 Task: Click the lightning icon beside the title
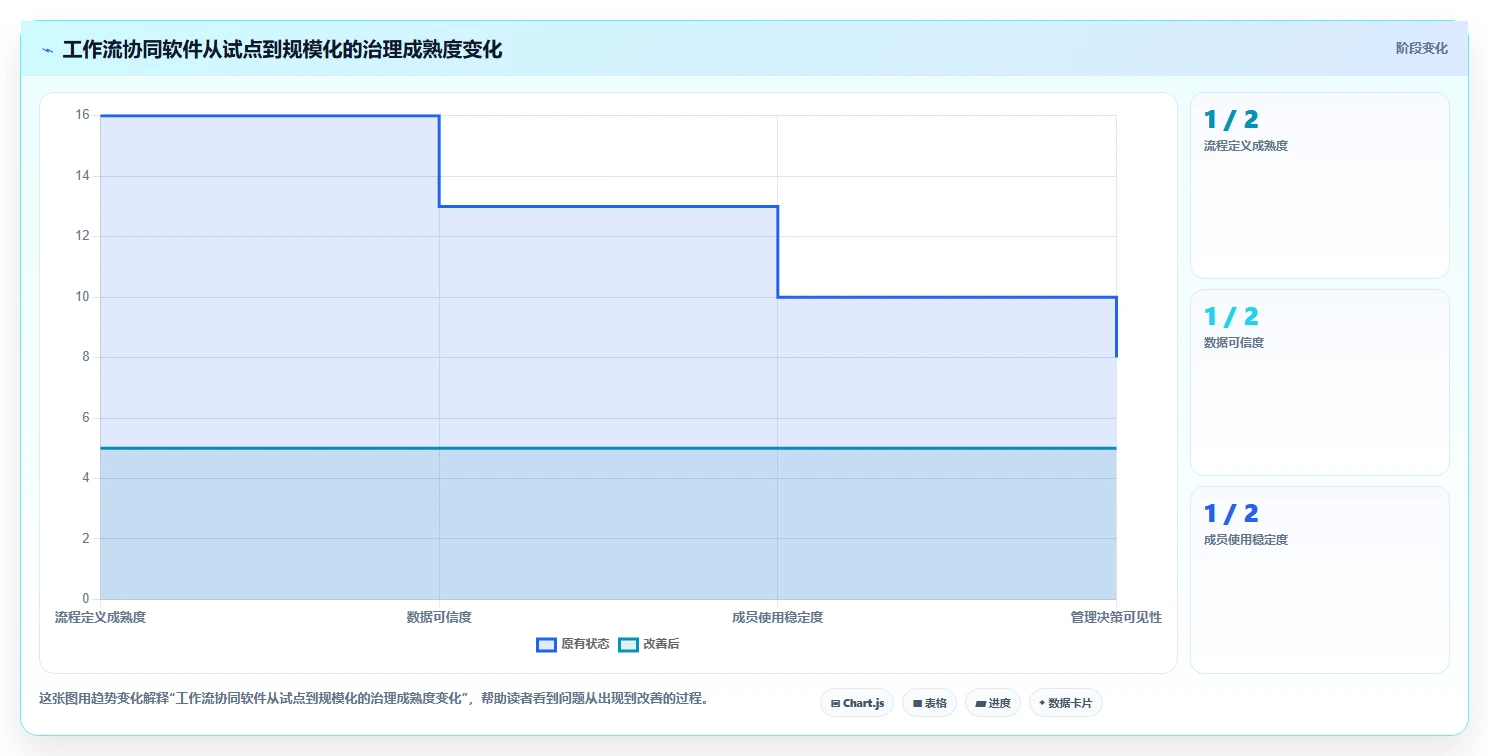pos(48,50)
